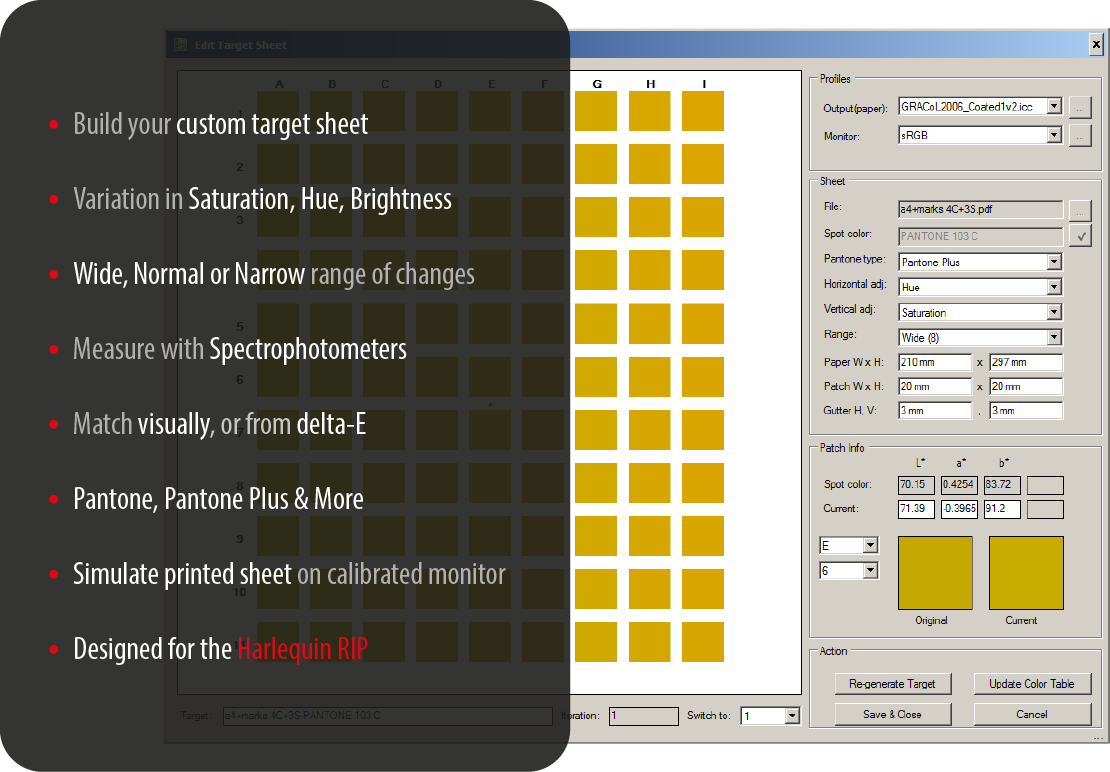Click the browse button next to Output(paper) profile

point(1079,106)
